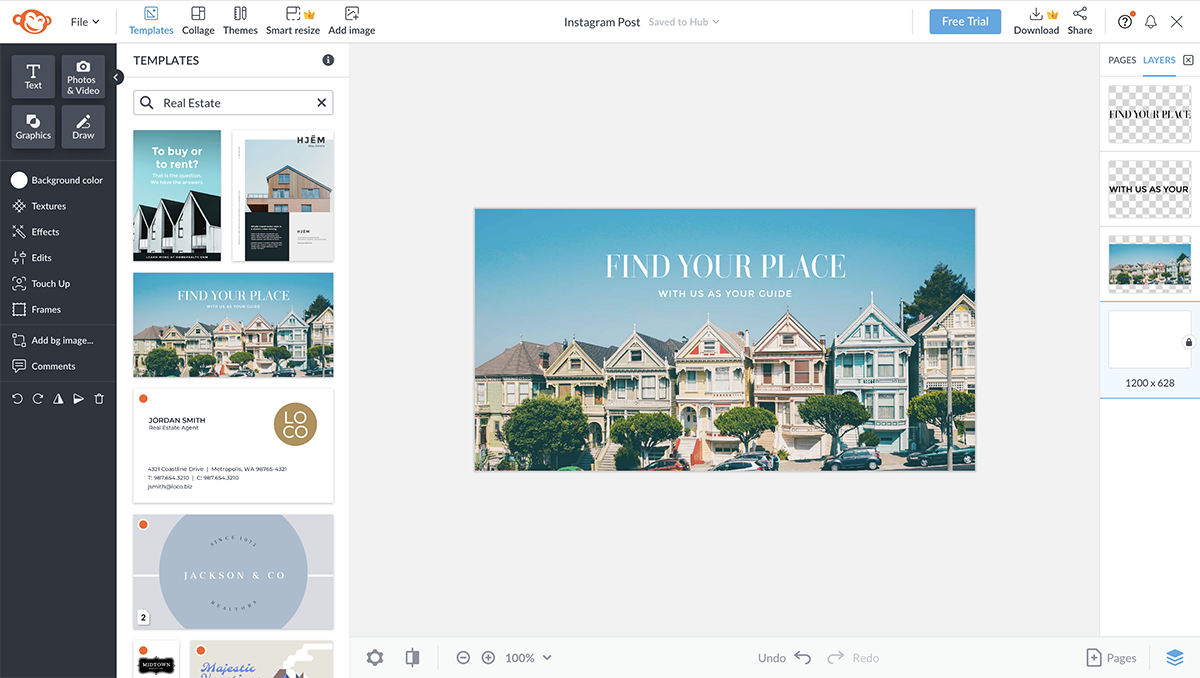Click the Undo button

(785, 658)
